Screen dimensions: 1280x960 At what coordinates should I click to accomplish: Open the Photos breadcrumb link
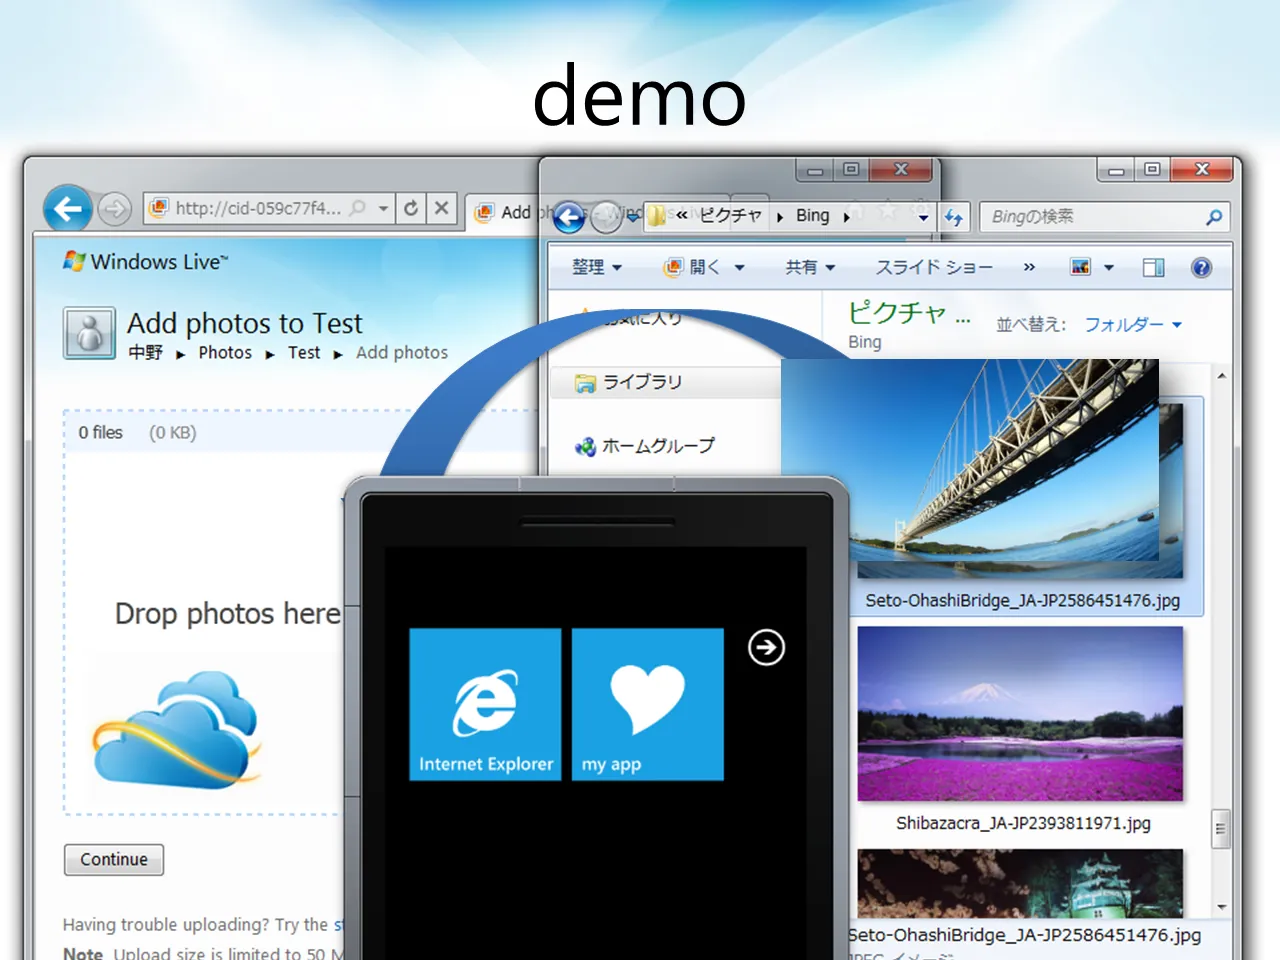[x=225, y=353]
